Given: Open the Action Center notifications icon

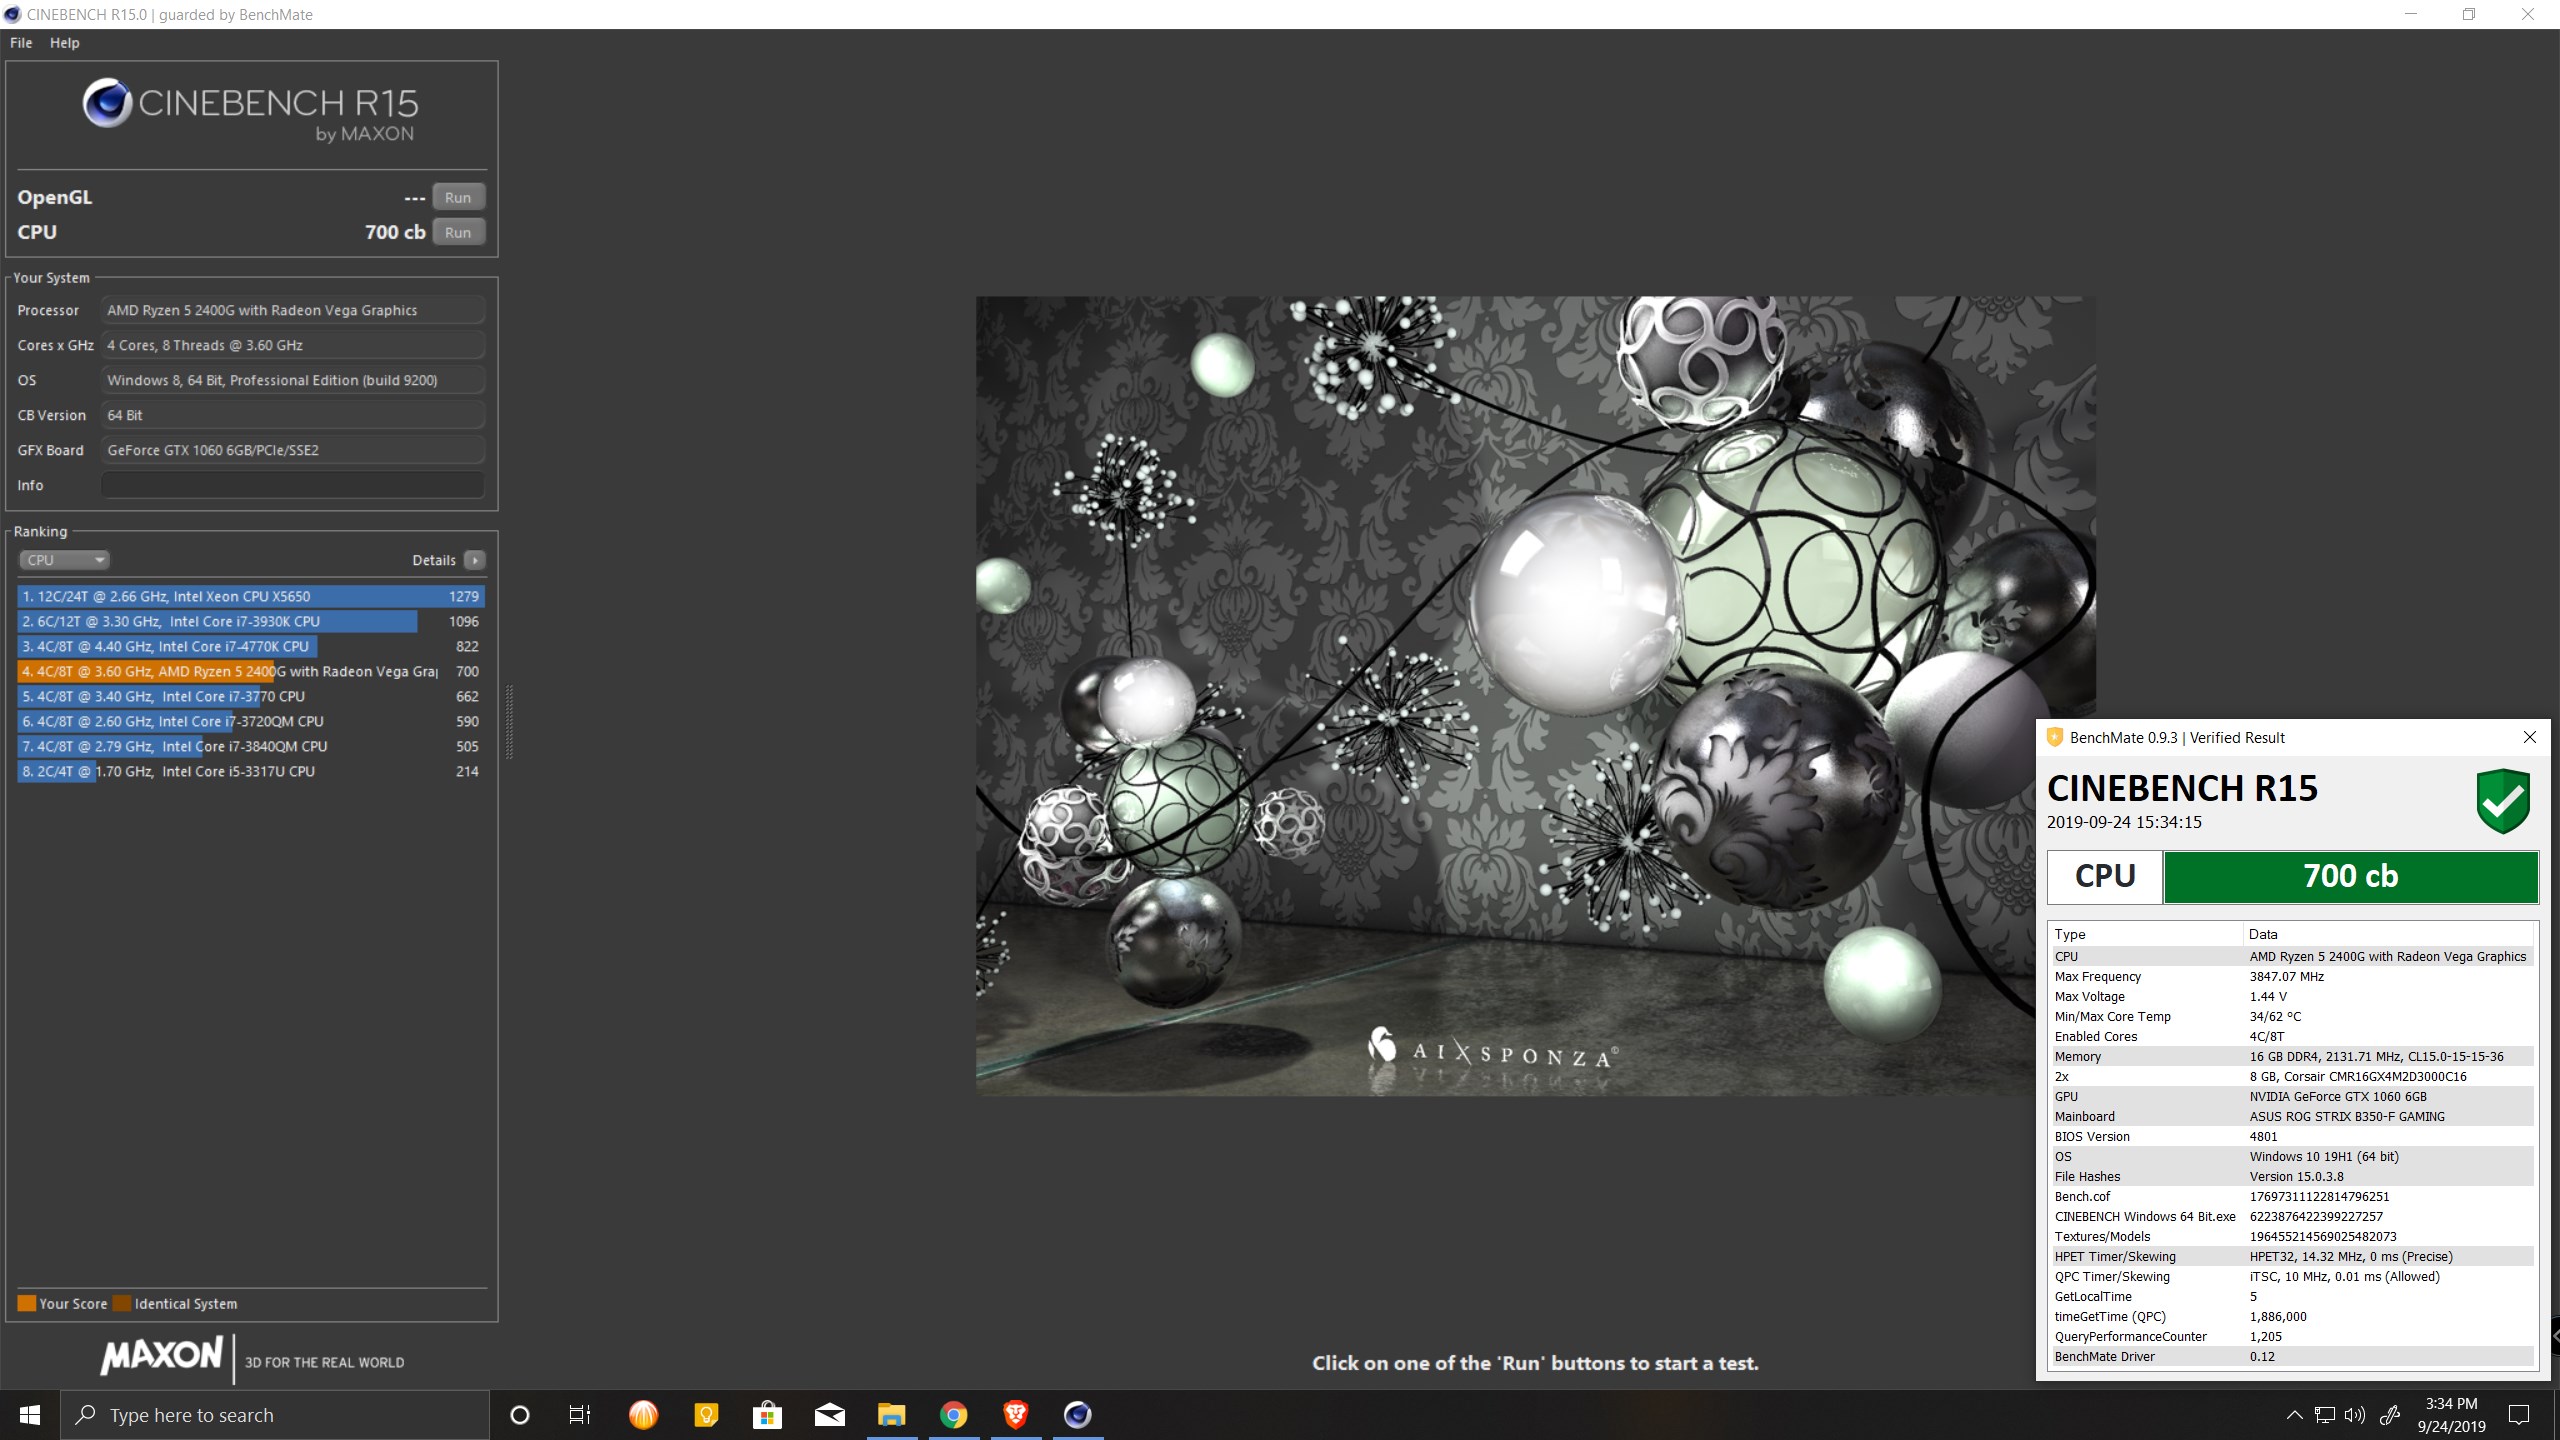Looking at the screenshot, I should [2519, 1415].
